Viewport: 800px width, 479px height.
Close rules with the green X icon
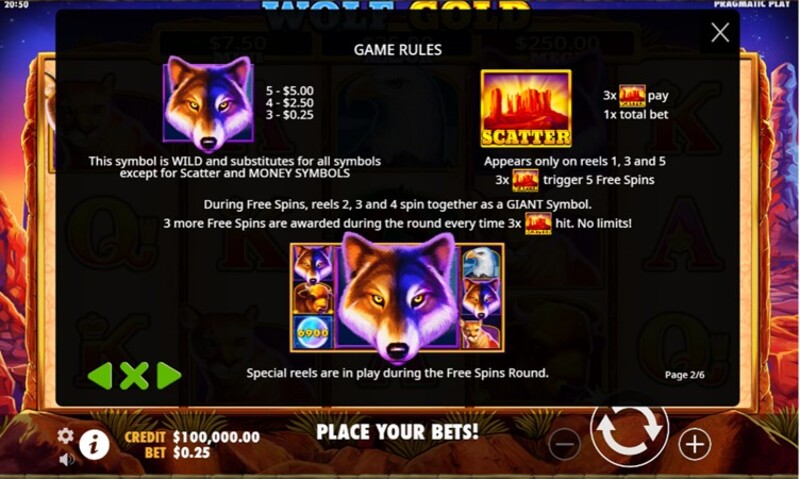coord(134,376)
